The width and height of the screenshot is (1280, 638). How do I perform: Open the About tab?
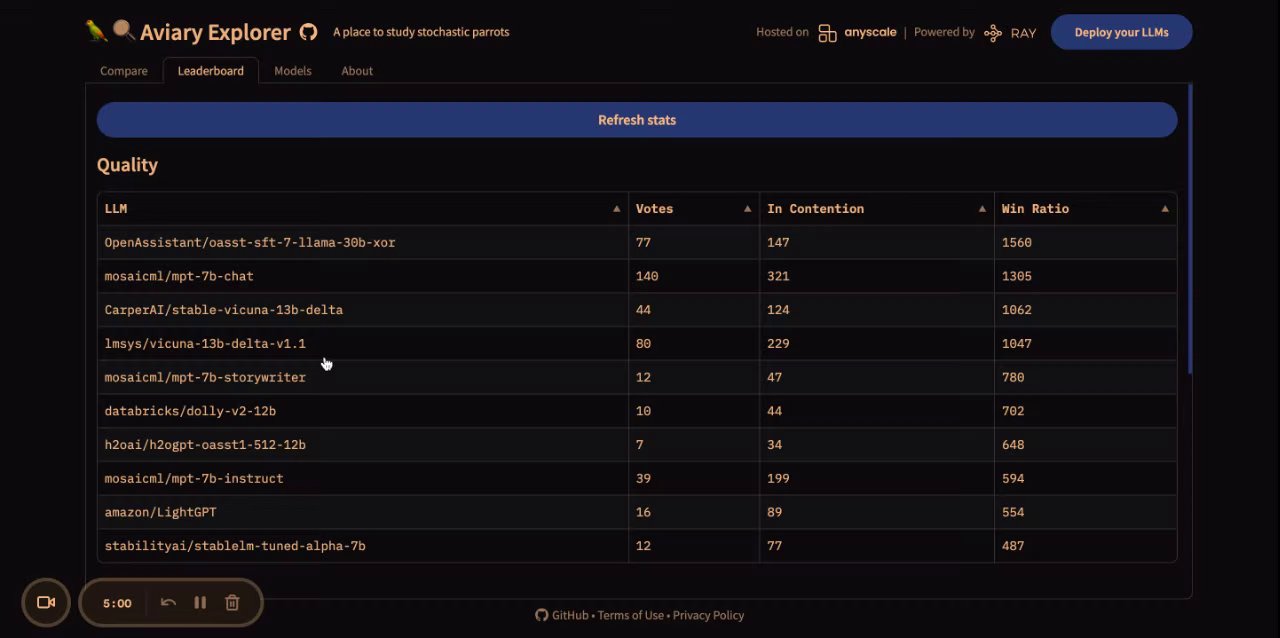[x=357, y=71]
